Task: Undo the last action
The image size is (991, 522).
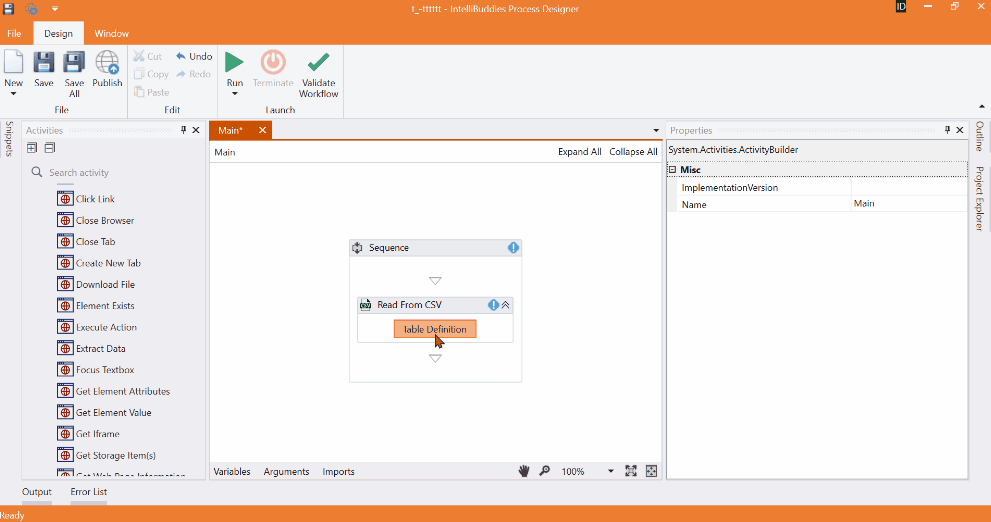Action: click(x=193, y=56)
